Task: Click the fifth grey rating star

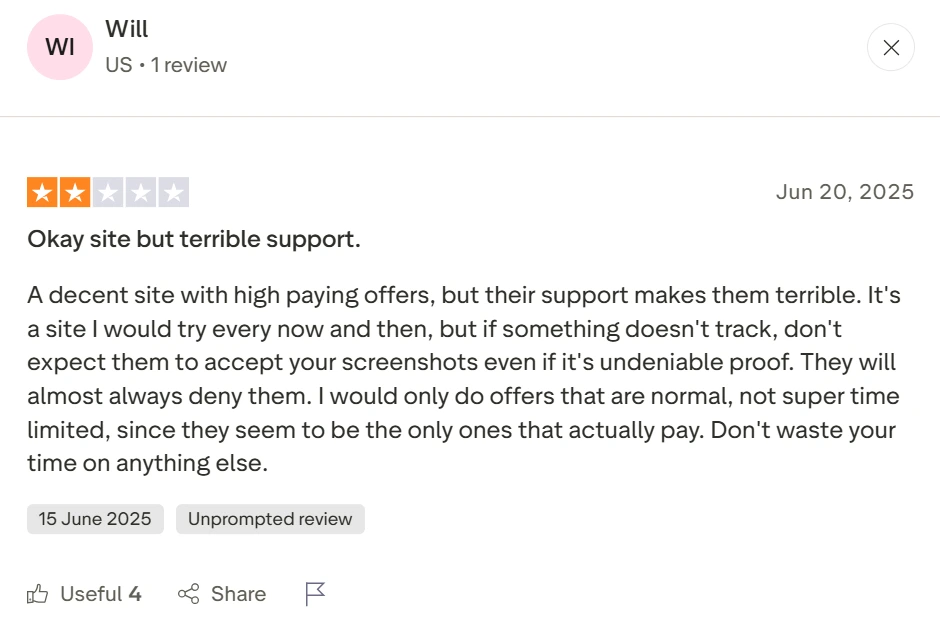Action: point(174,192)
